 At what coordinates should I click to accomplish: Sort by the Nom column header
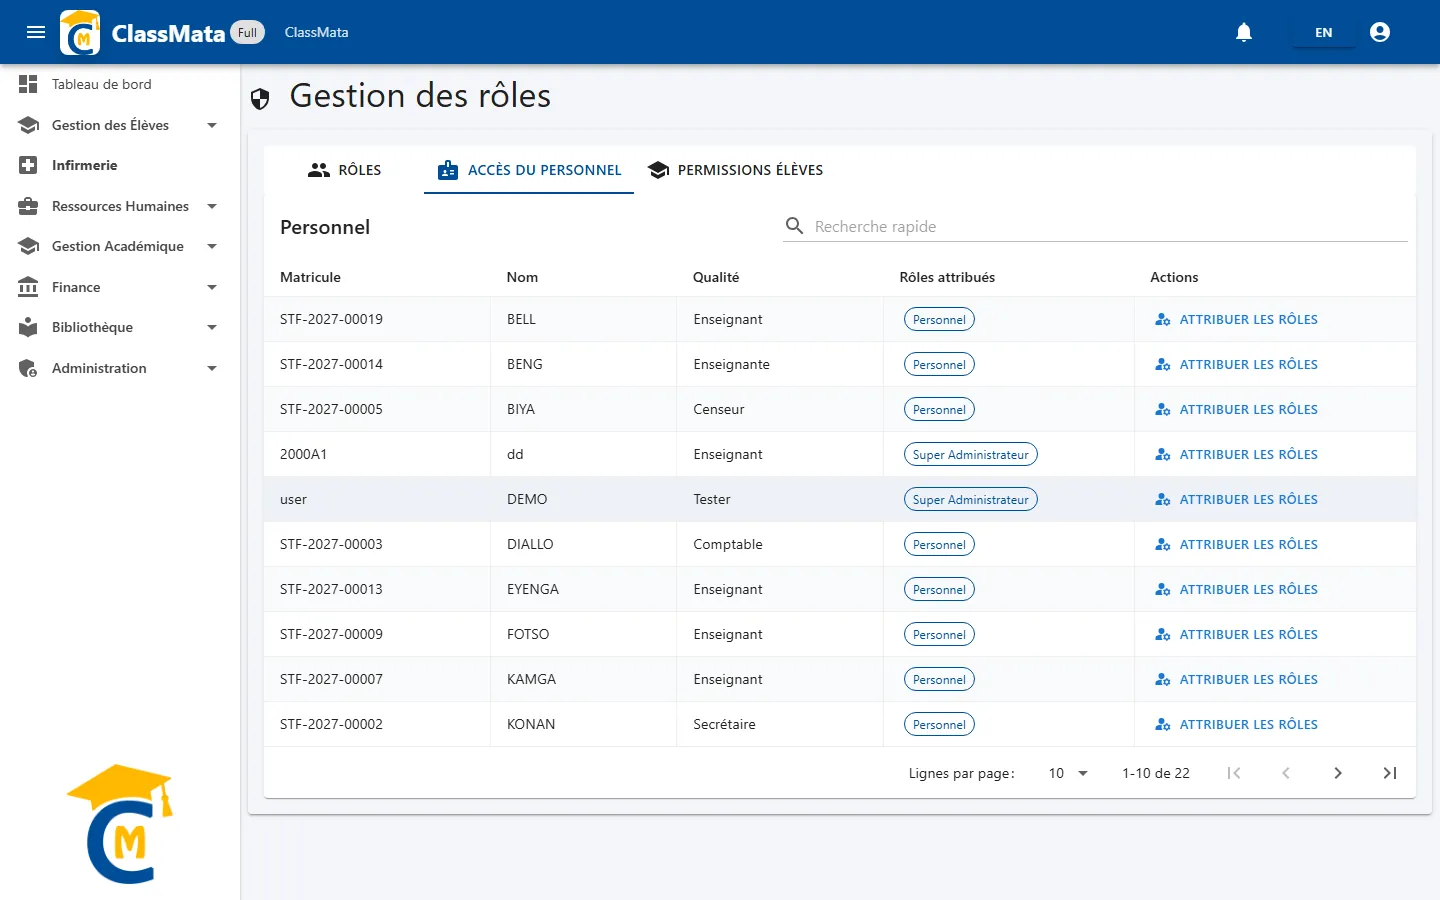tap(522, 277)
